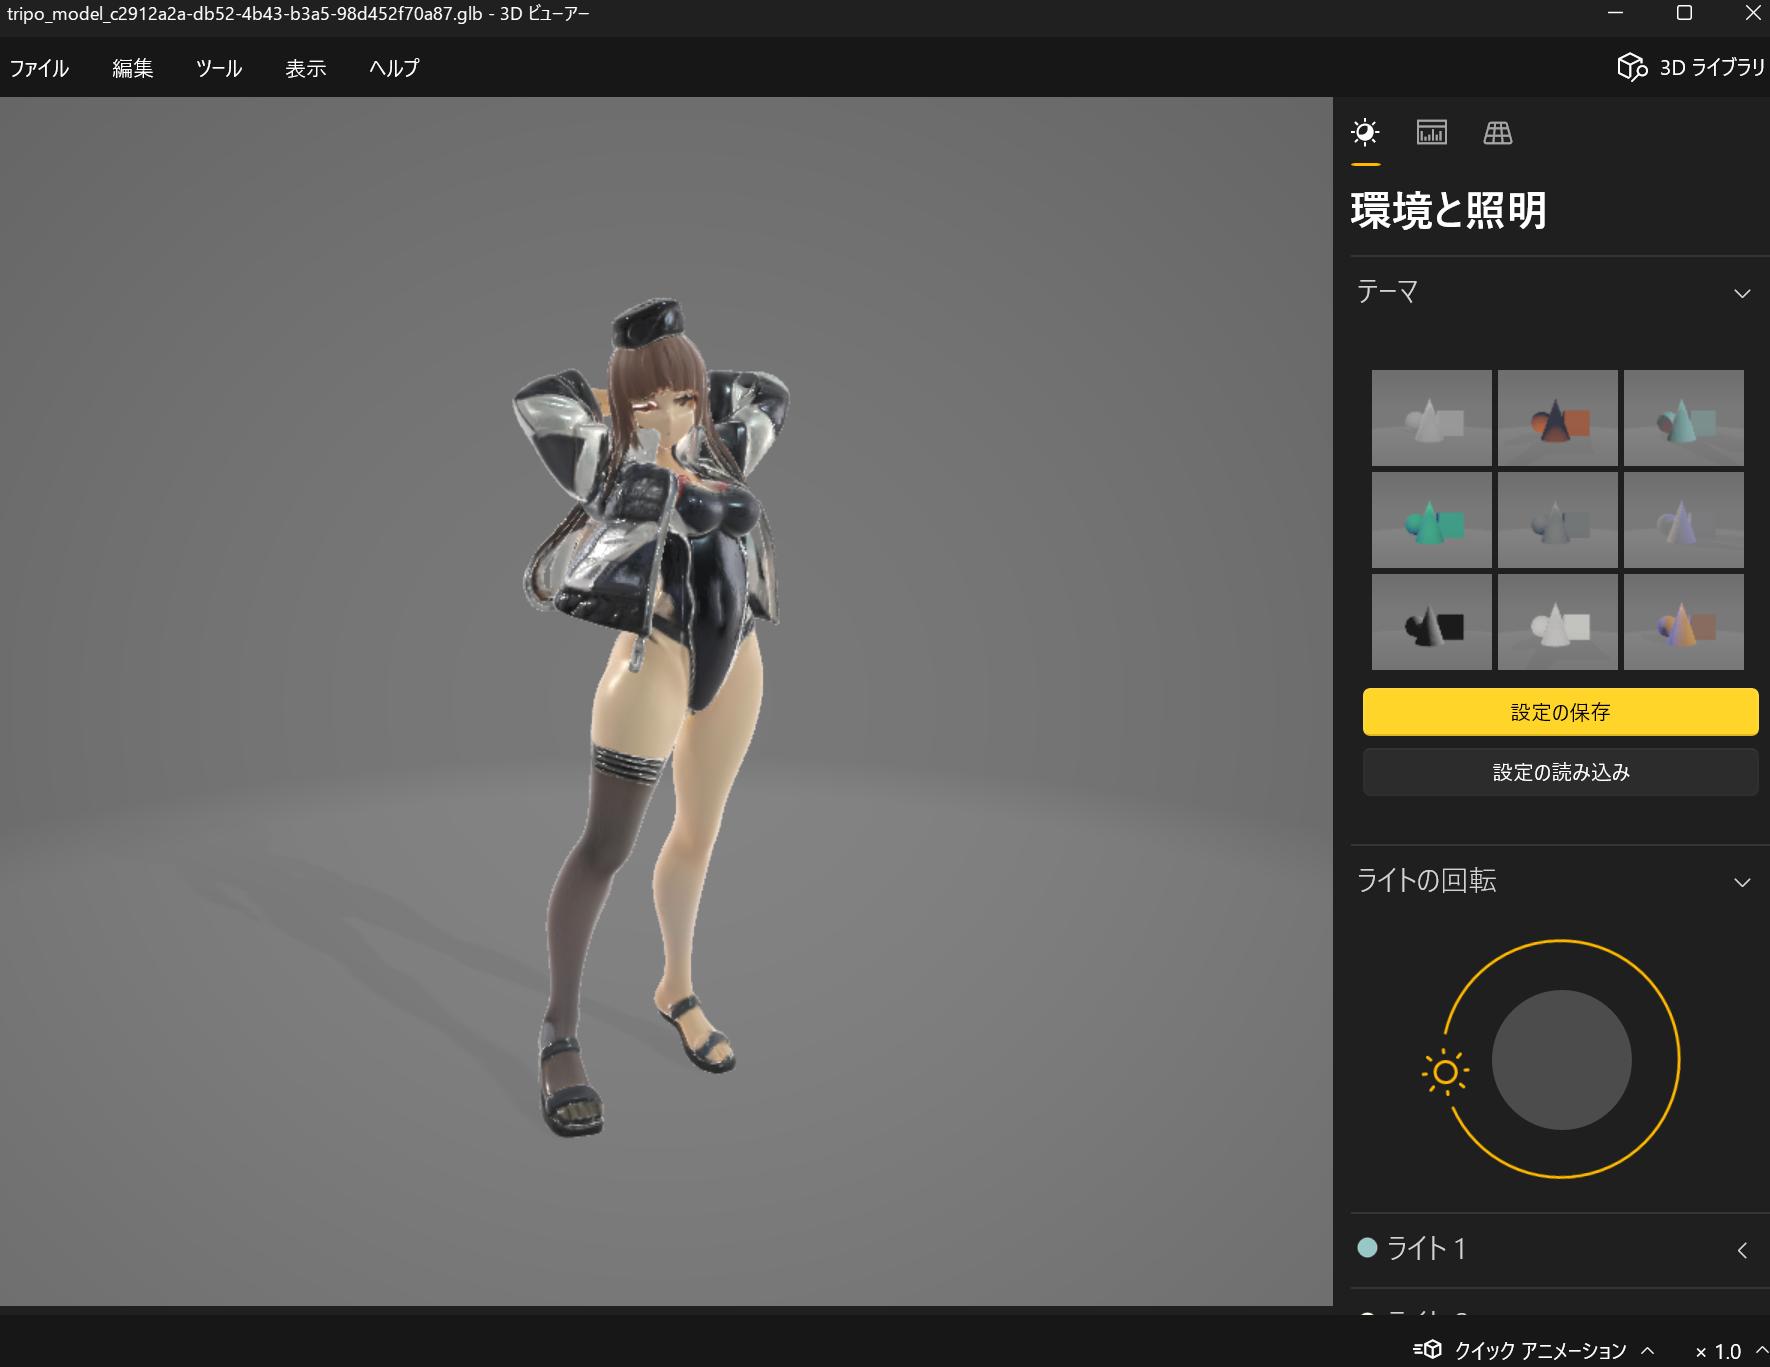This screenshot has height=1367, width=1770.
Task: Pick the purple and orange theme thumbnail
Action: 1683,622
